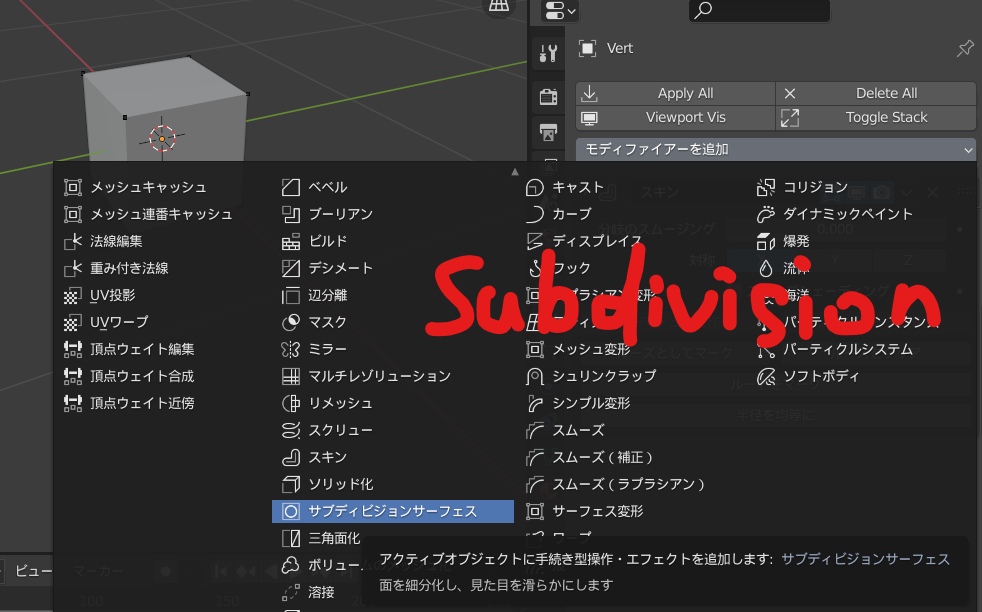Click the メッシュ変形 icon
This screenshot has width=982, height=612.
(535, 349)
